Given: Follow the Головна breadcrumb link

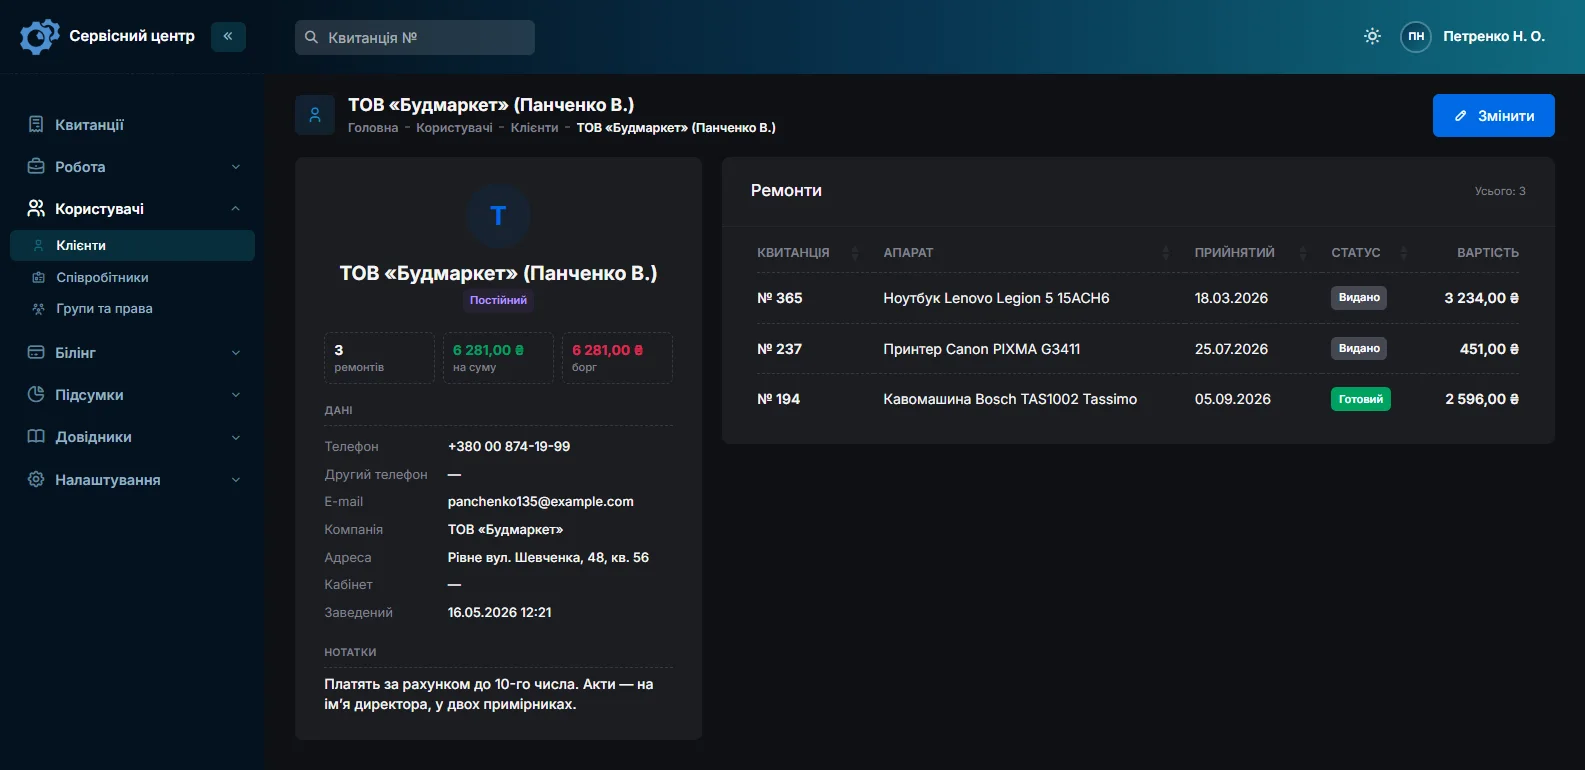Looking at the screenshot, I should [373, 128].
